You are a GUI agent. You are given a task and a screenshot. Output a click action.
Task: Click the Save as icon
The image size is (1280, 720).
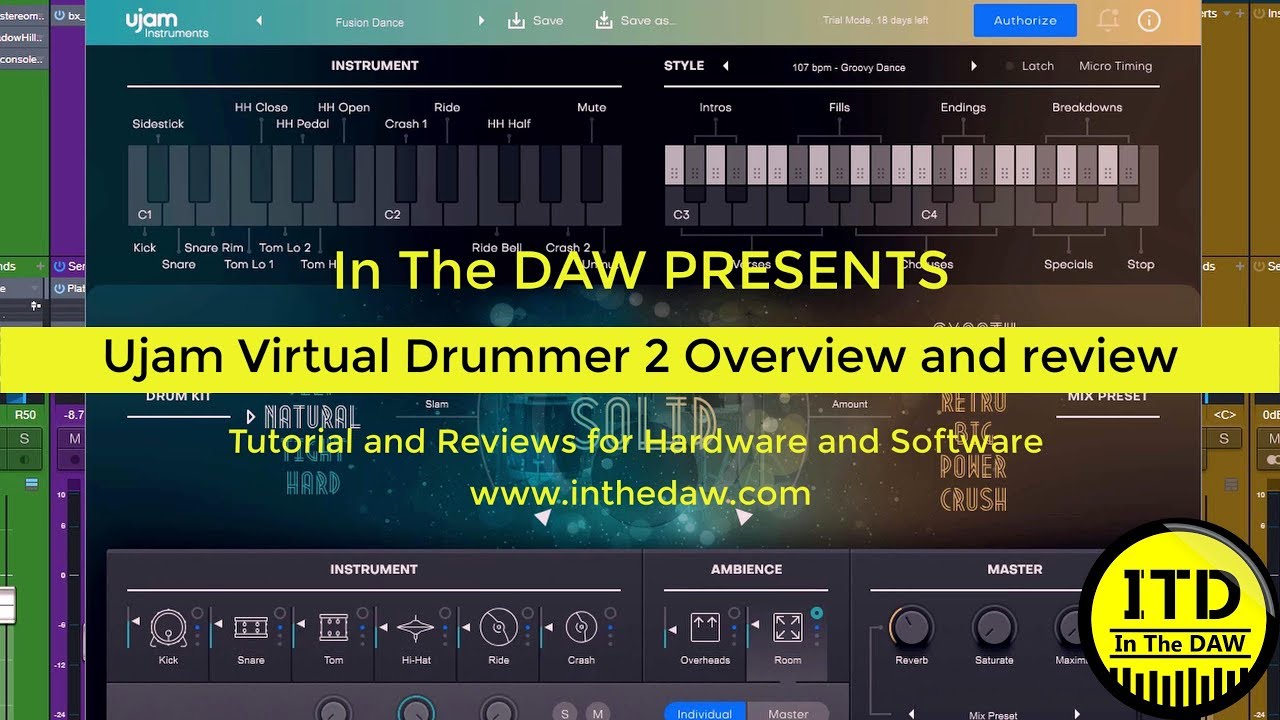[x=604, y=20]
